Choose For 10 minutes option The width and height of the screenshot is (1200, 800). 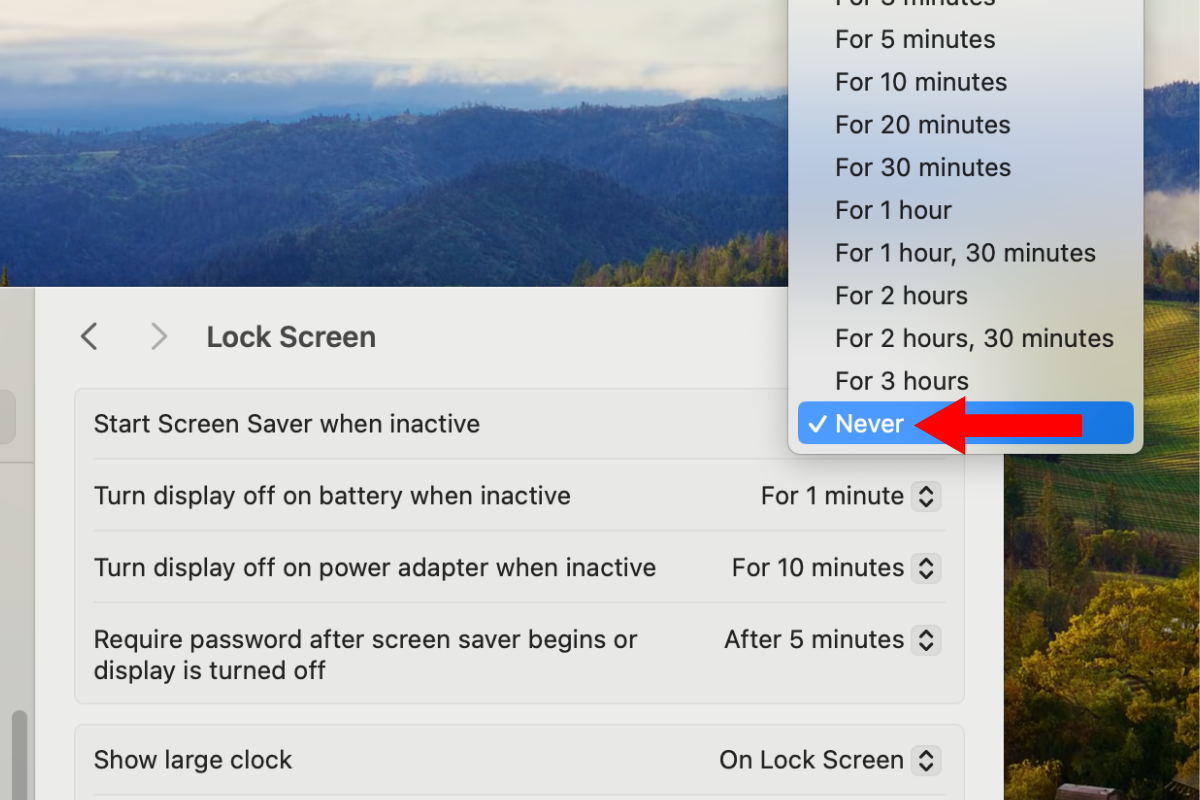pyautogui.click(x=921, y=82)
